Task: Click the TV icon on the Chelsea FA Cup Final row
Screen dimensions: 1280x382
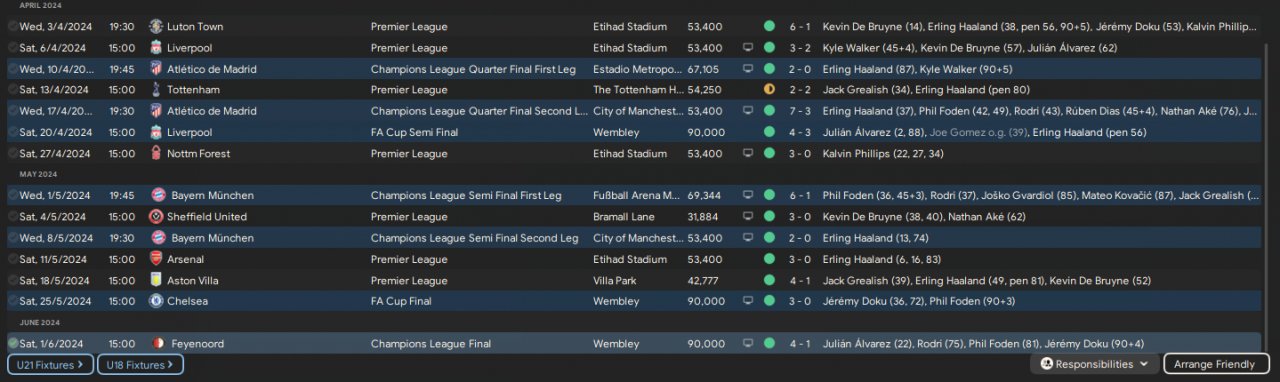Action: pyautogui.click(x=747, y=301)
